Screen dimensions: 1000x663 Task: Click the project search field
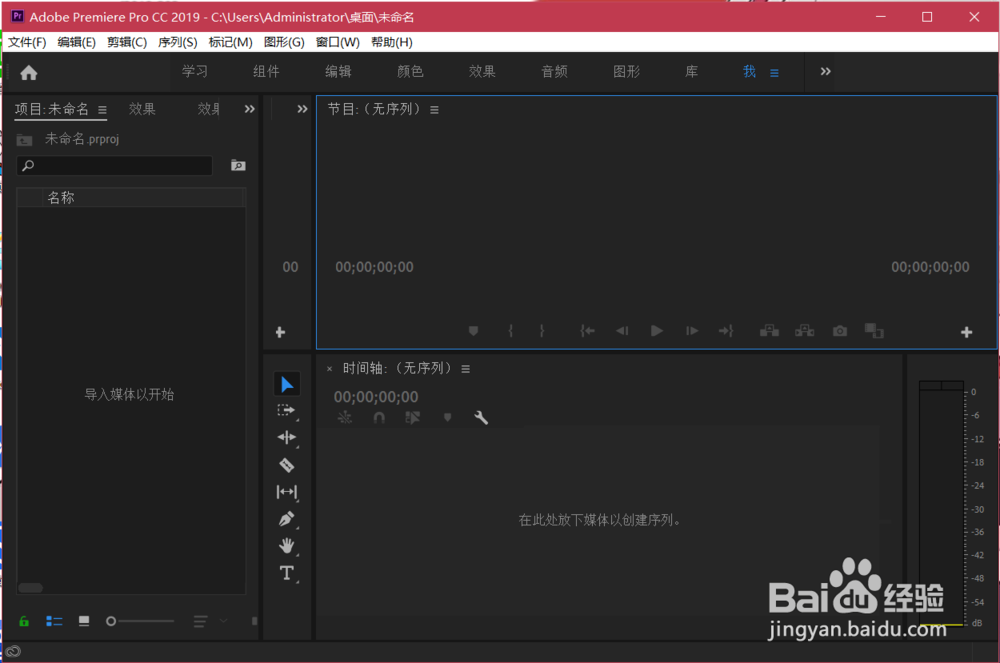coord(115,166)
